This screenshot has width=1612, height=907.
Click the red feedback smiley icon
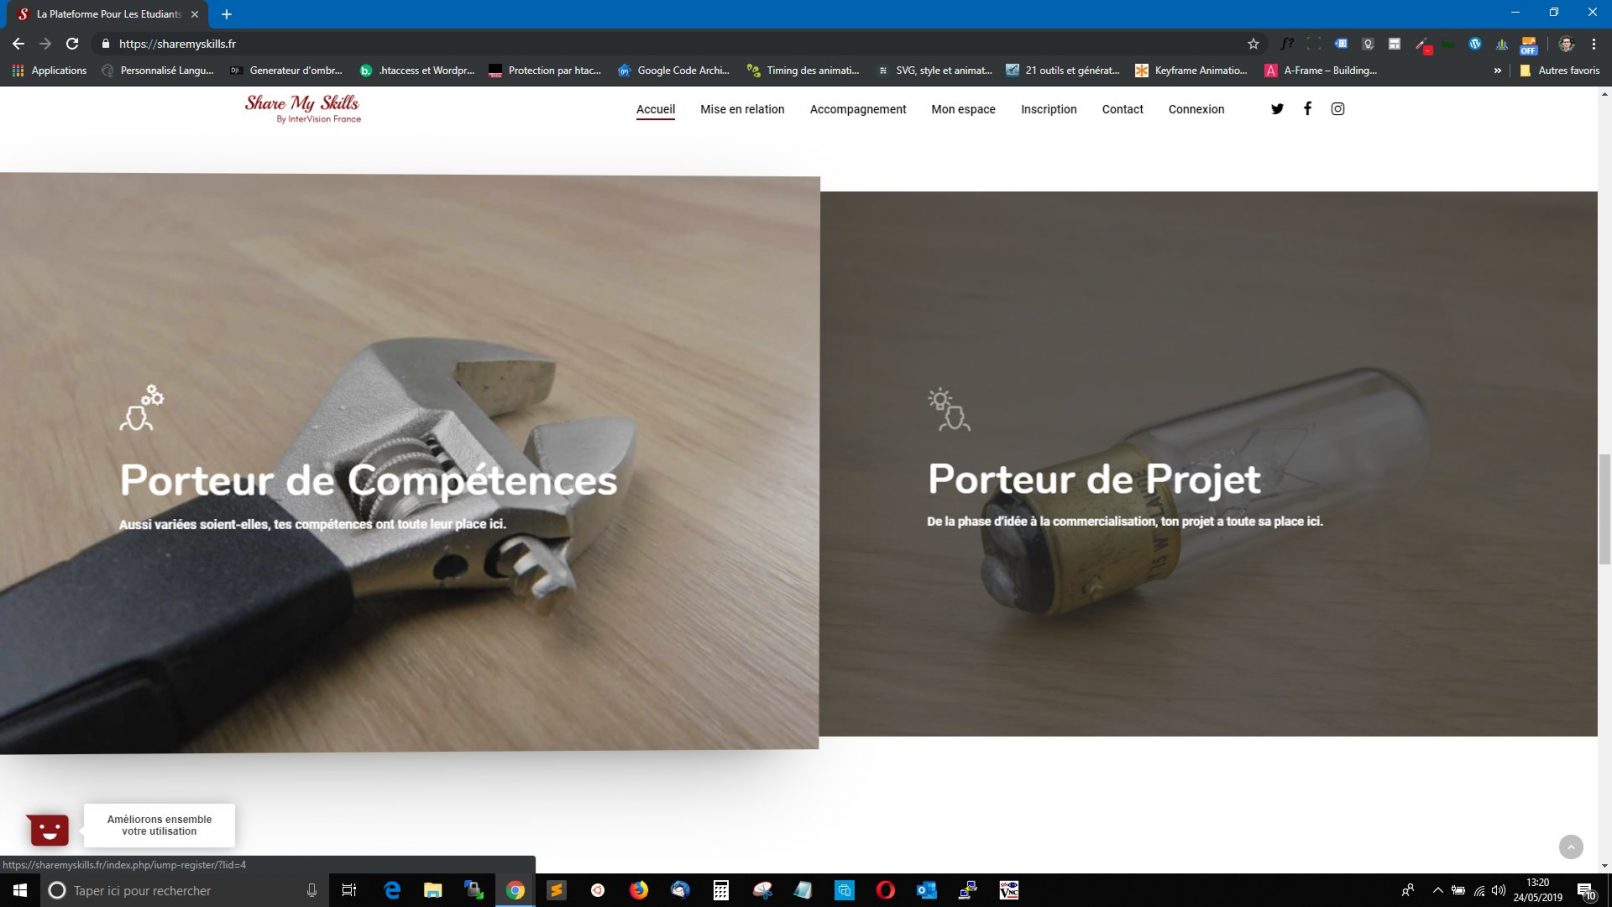pyautogui.click(x=48, y=828)
